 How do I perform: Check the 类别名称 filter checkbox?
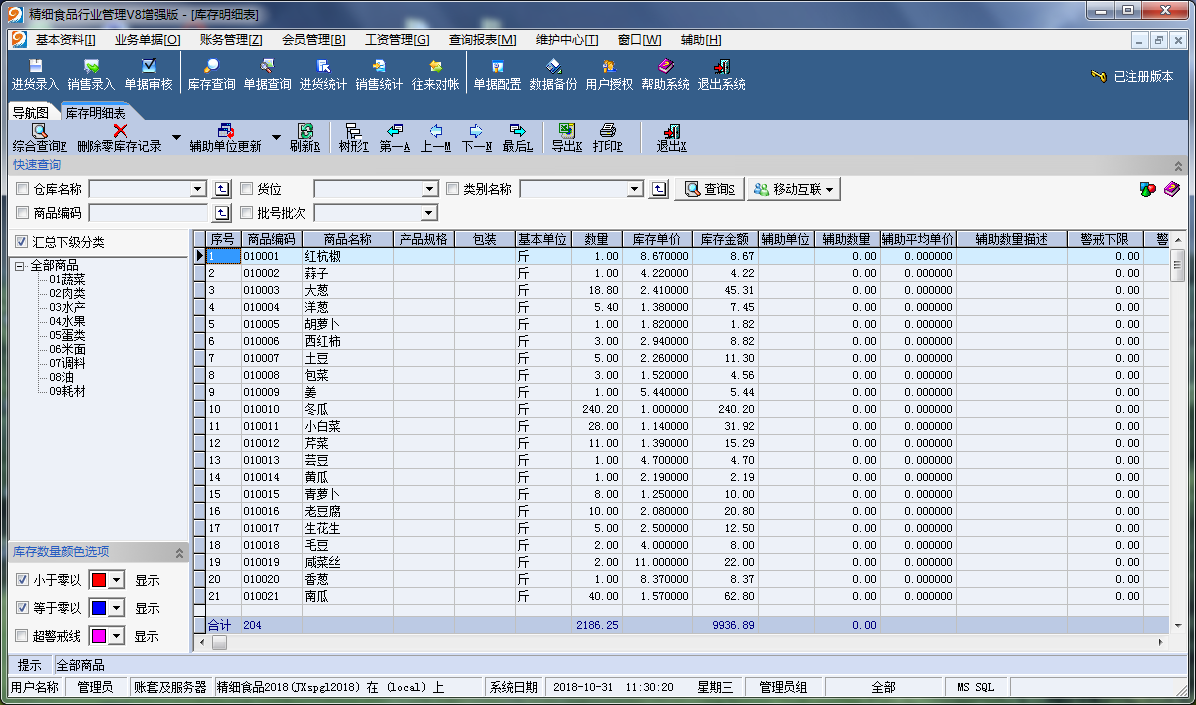[452, 189]
